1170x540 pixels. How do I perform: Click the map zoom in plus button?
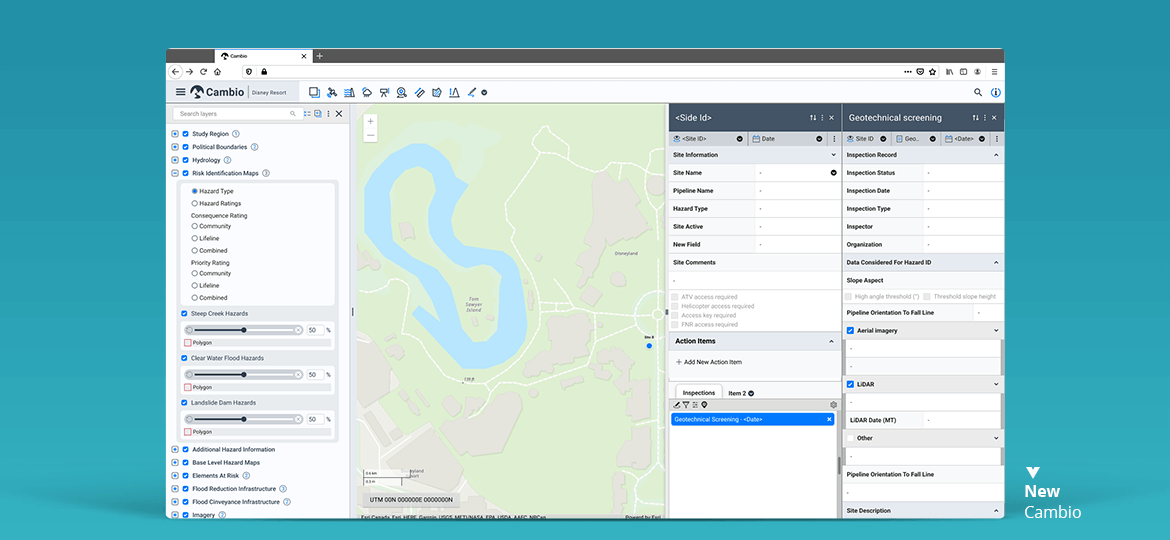pyautogui.click(x=371, y=121)
